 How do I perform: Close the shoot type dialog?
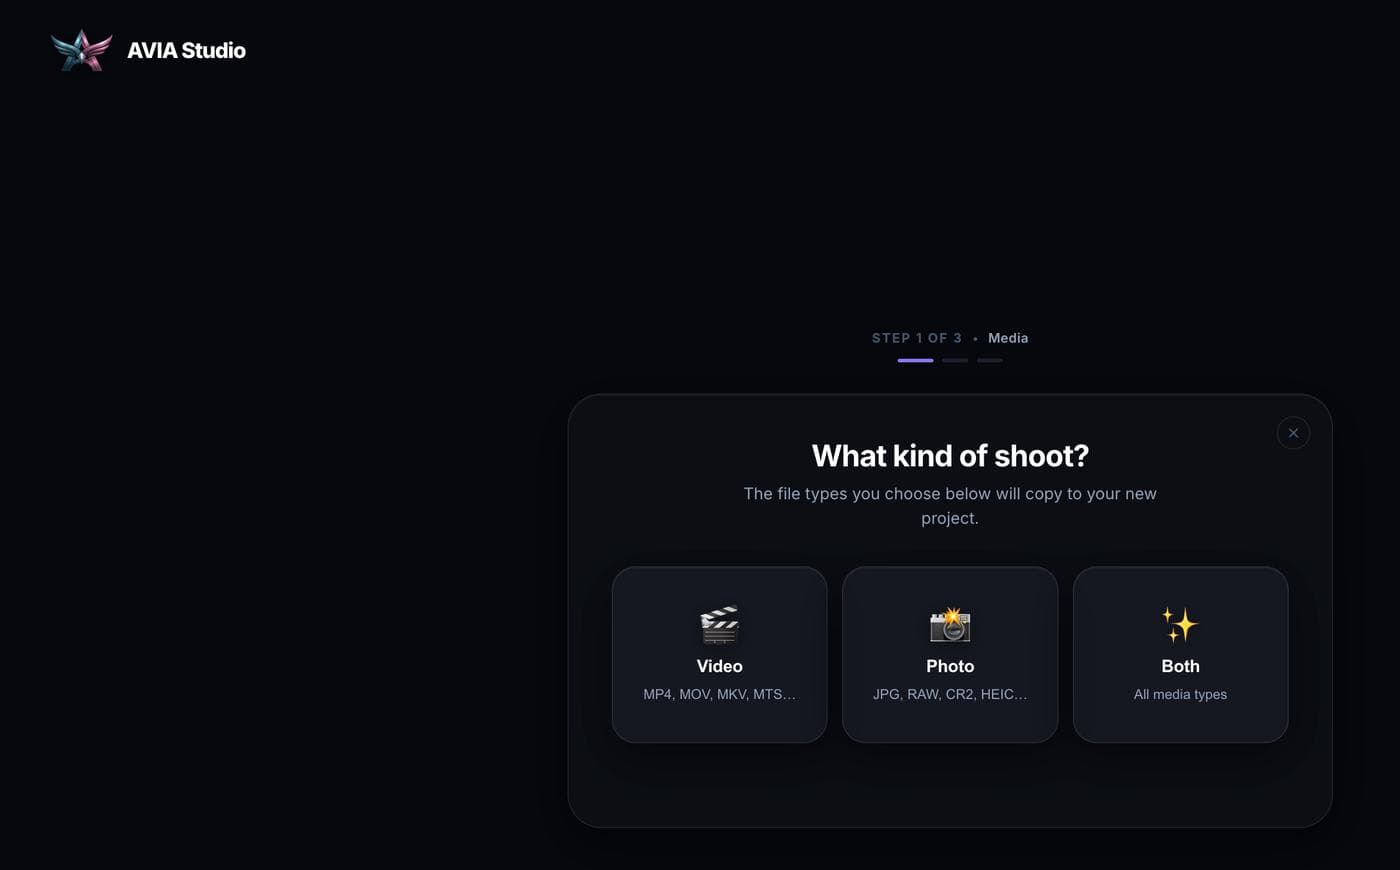[1293, 433]
